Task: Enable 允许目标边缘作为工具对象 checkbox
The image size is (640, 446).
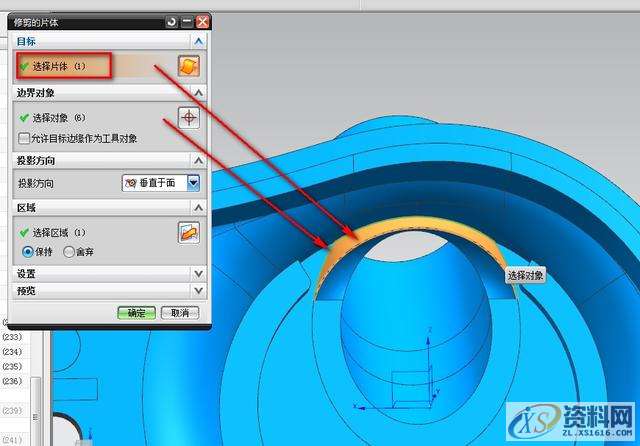Action: 25,138
